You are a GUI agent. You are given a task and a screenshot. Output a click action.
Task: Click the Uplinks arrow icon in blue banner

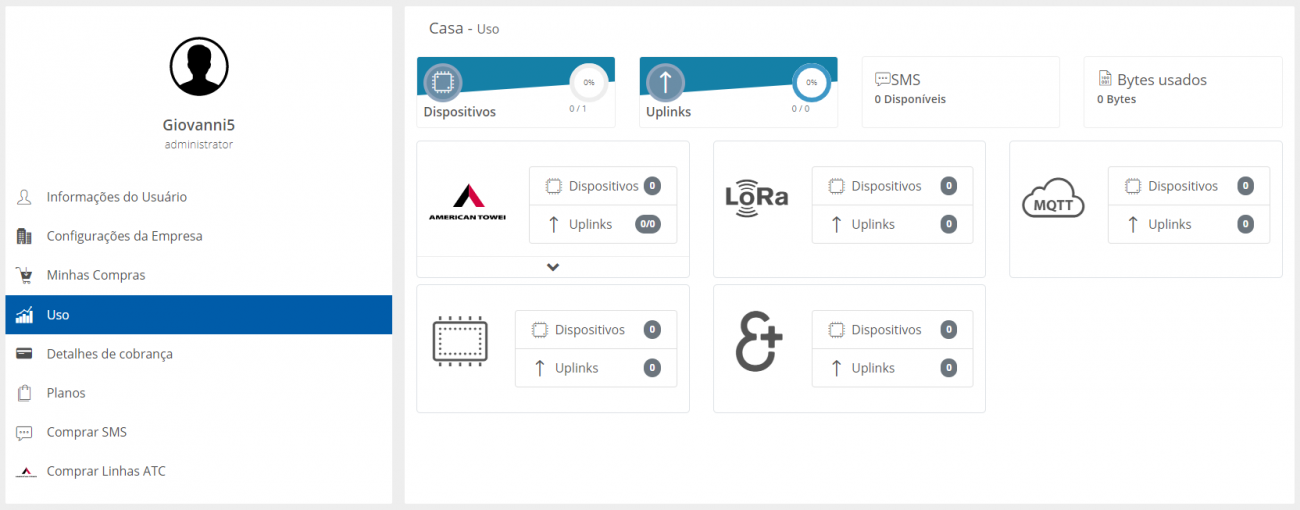(x=665, y=82)
